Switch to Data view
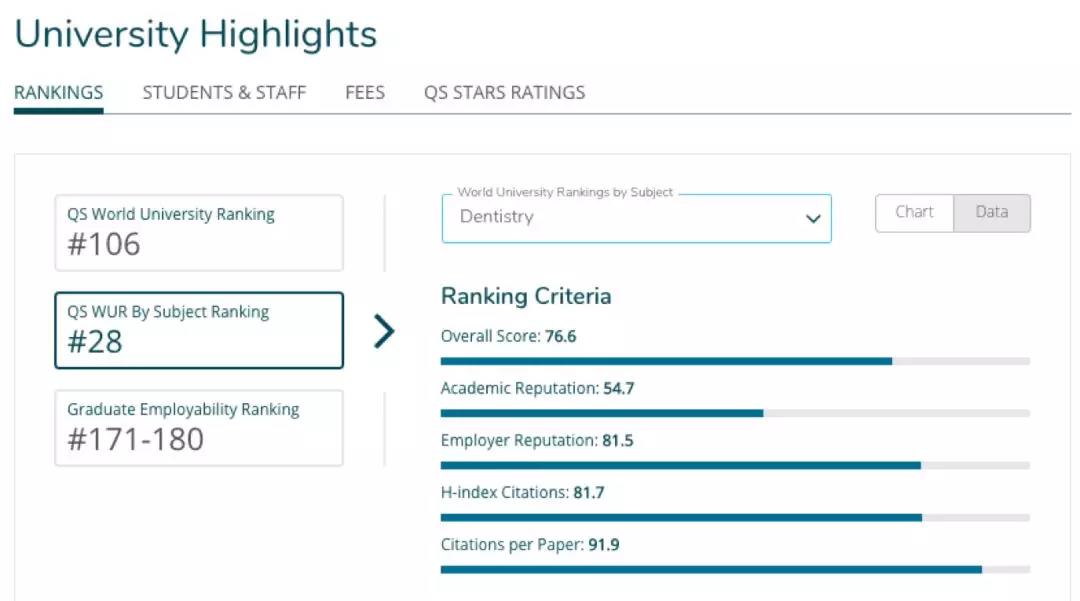This screenshot has width=1080, height=601. [x=991, y=213]
